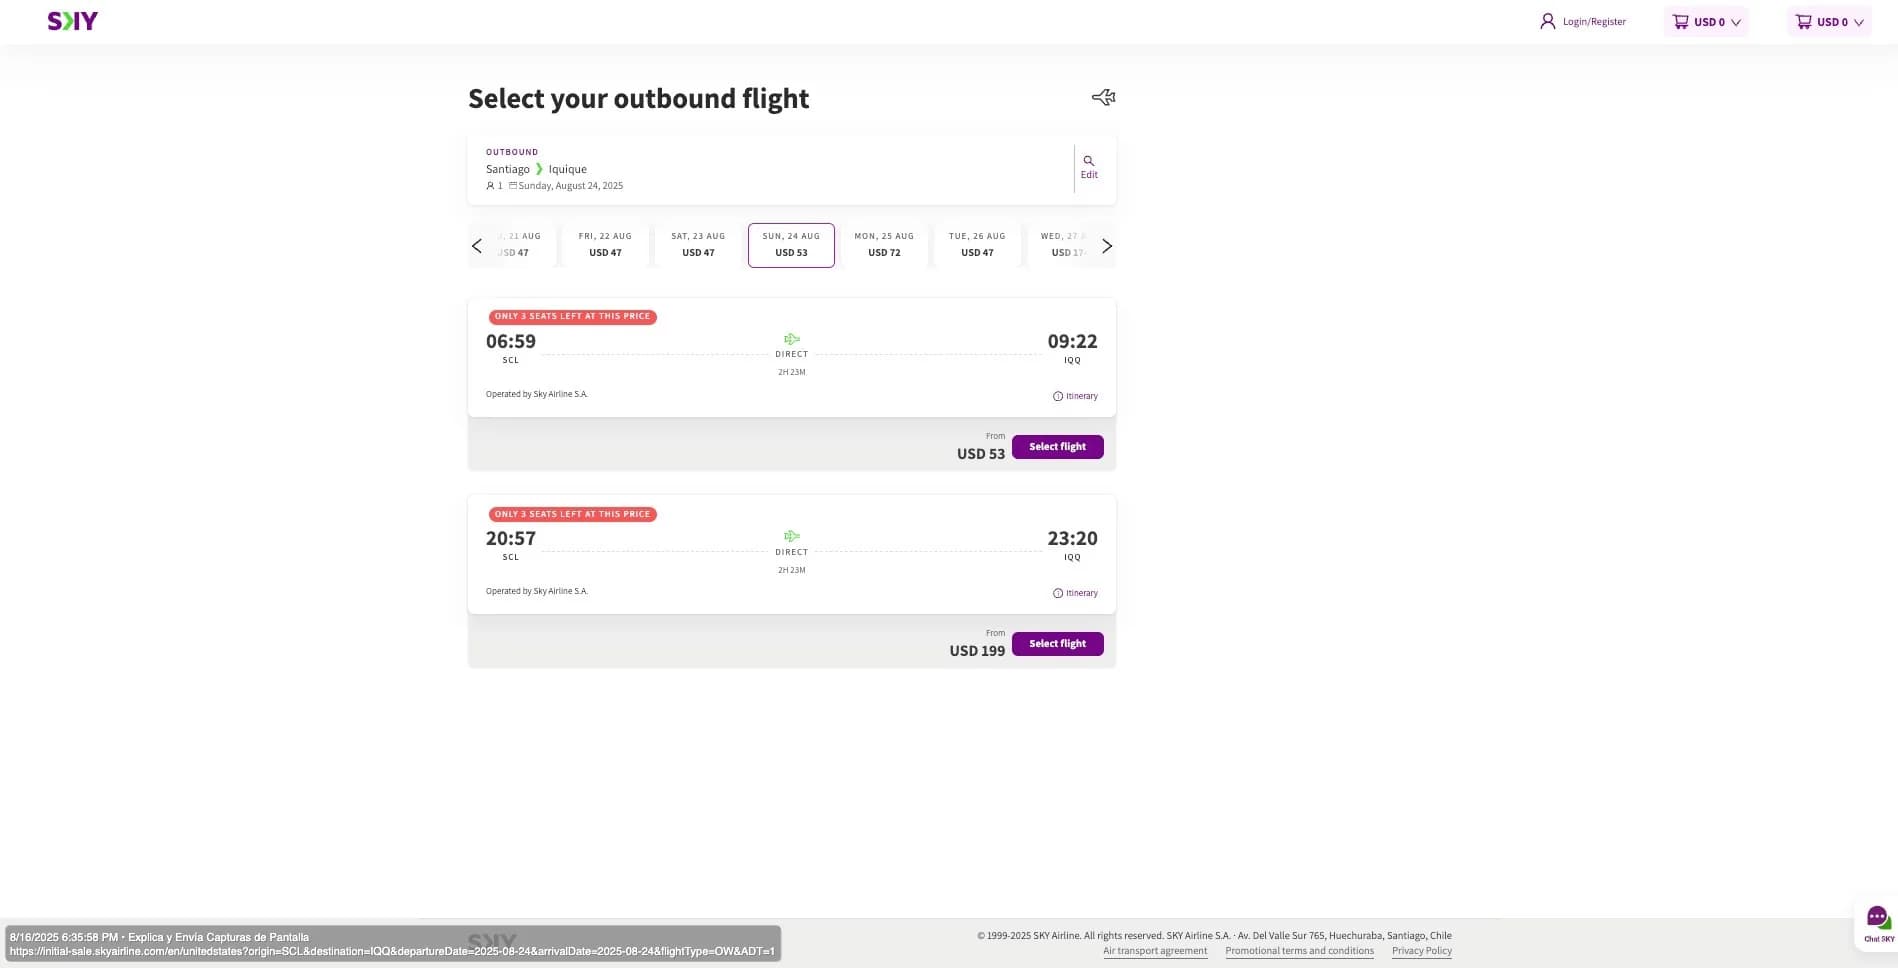Click the SKY airline logo

click(x=72, y=21)
